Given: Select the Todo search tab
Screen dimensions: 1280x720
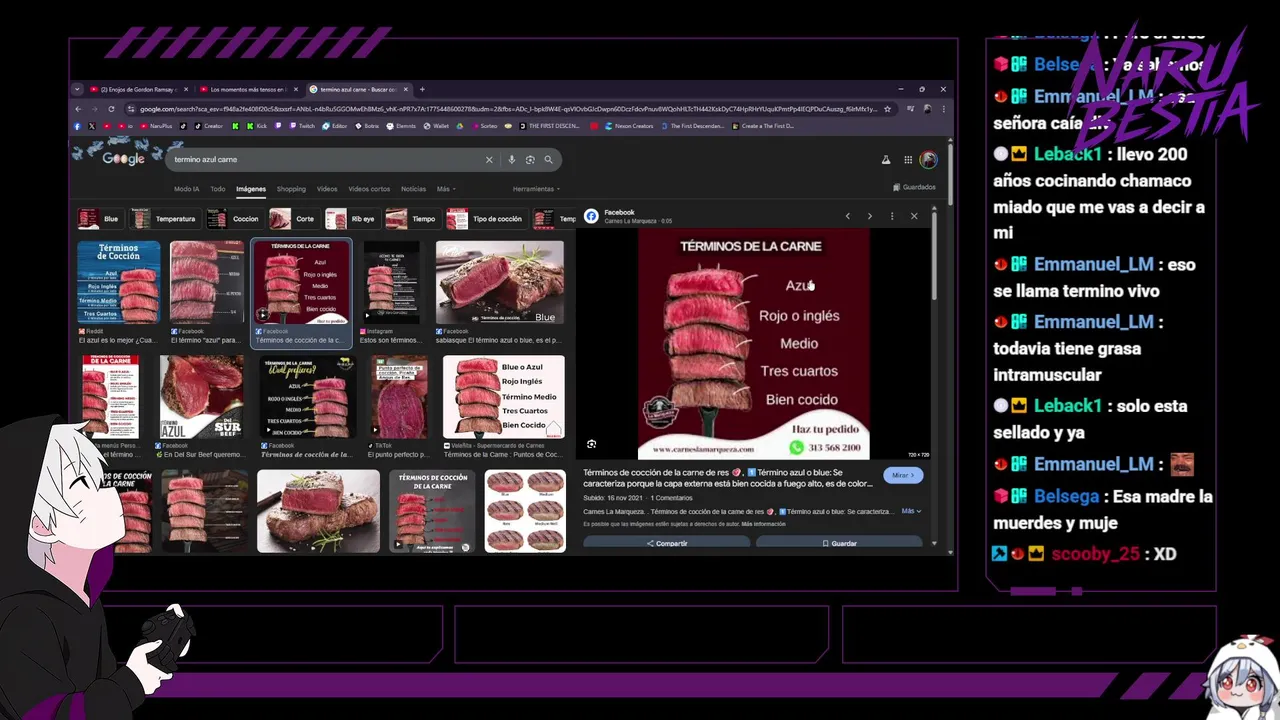Looking at the screenshot, I should pyautogui.click(x=217, y=189).
